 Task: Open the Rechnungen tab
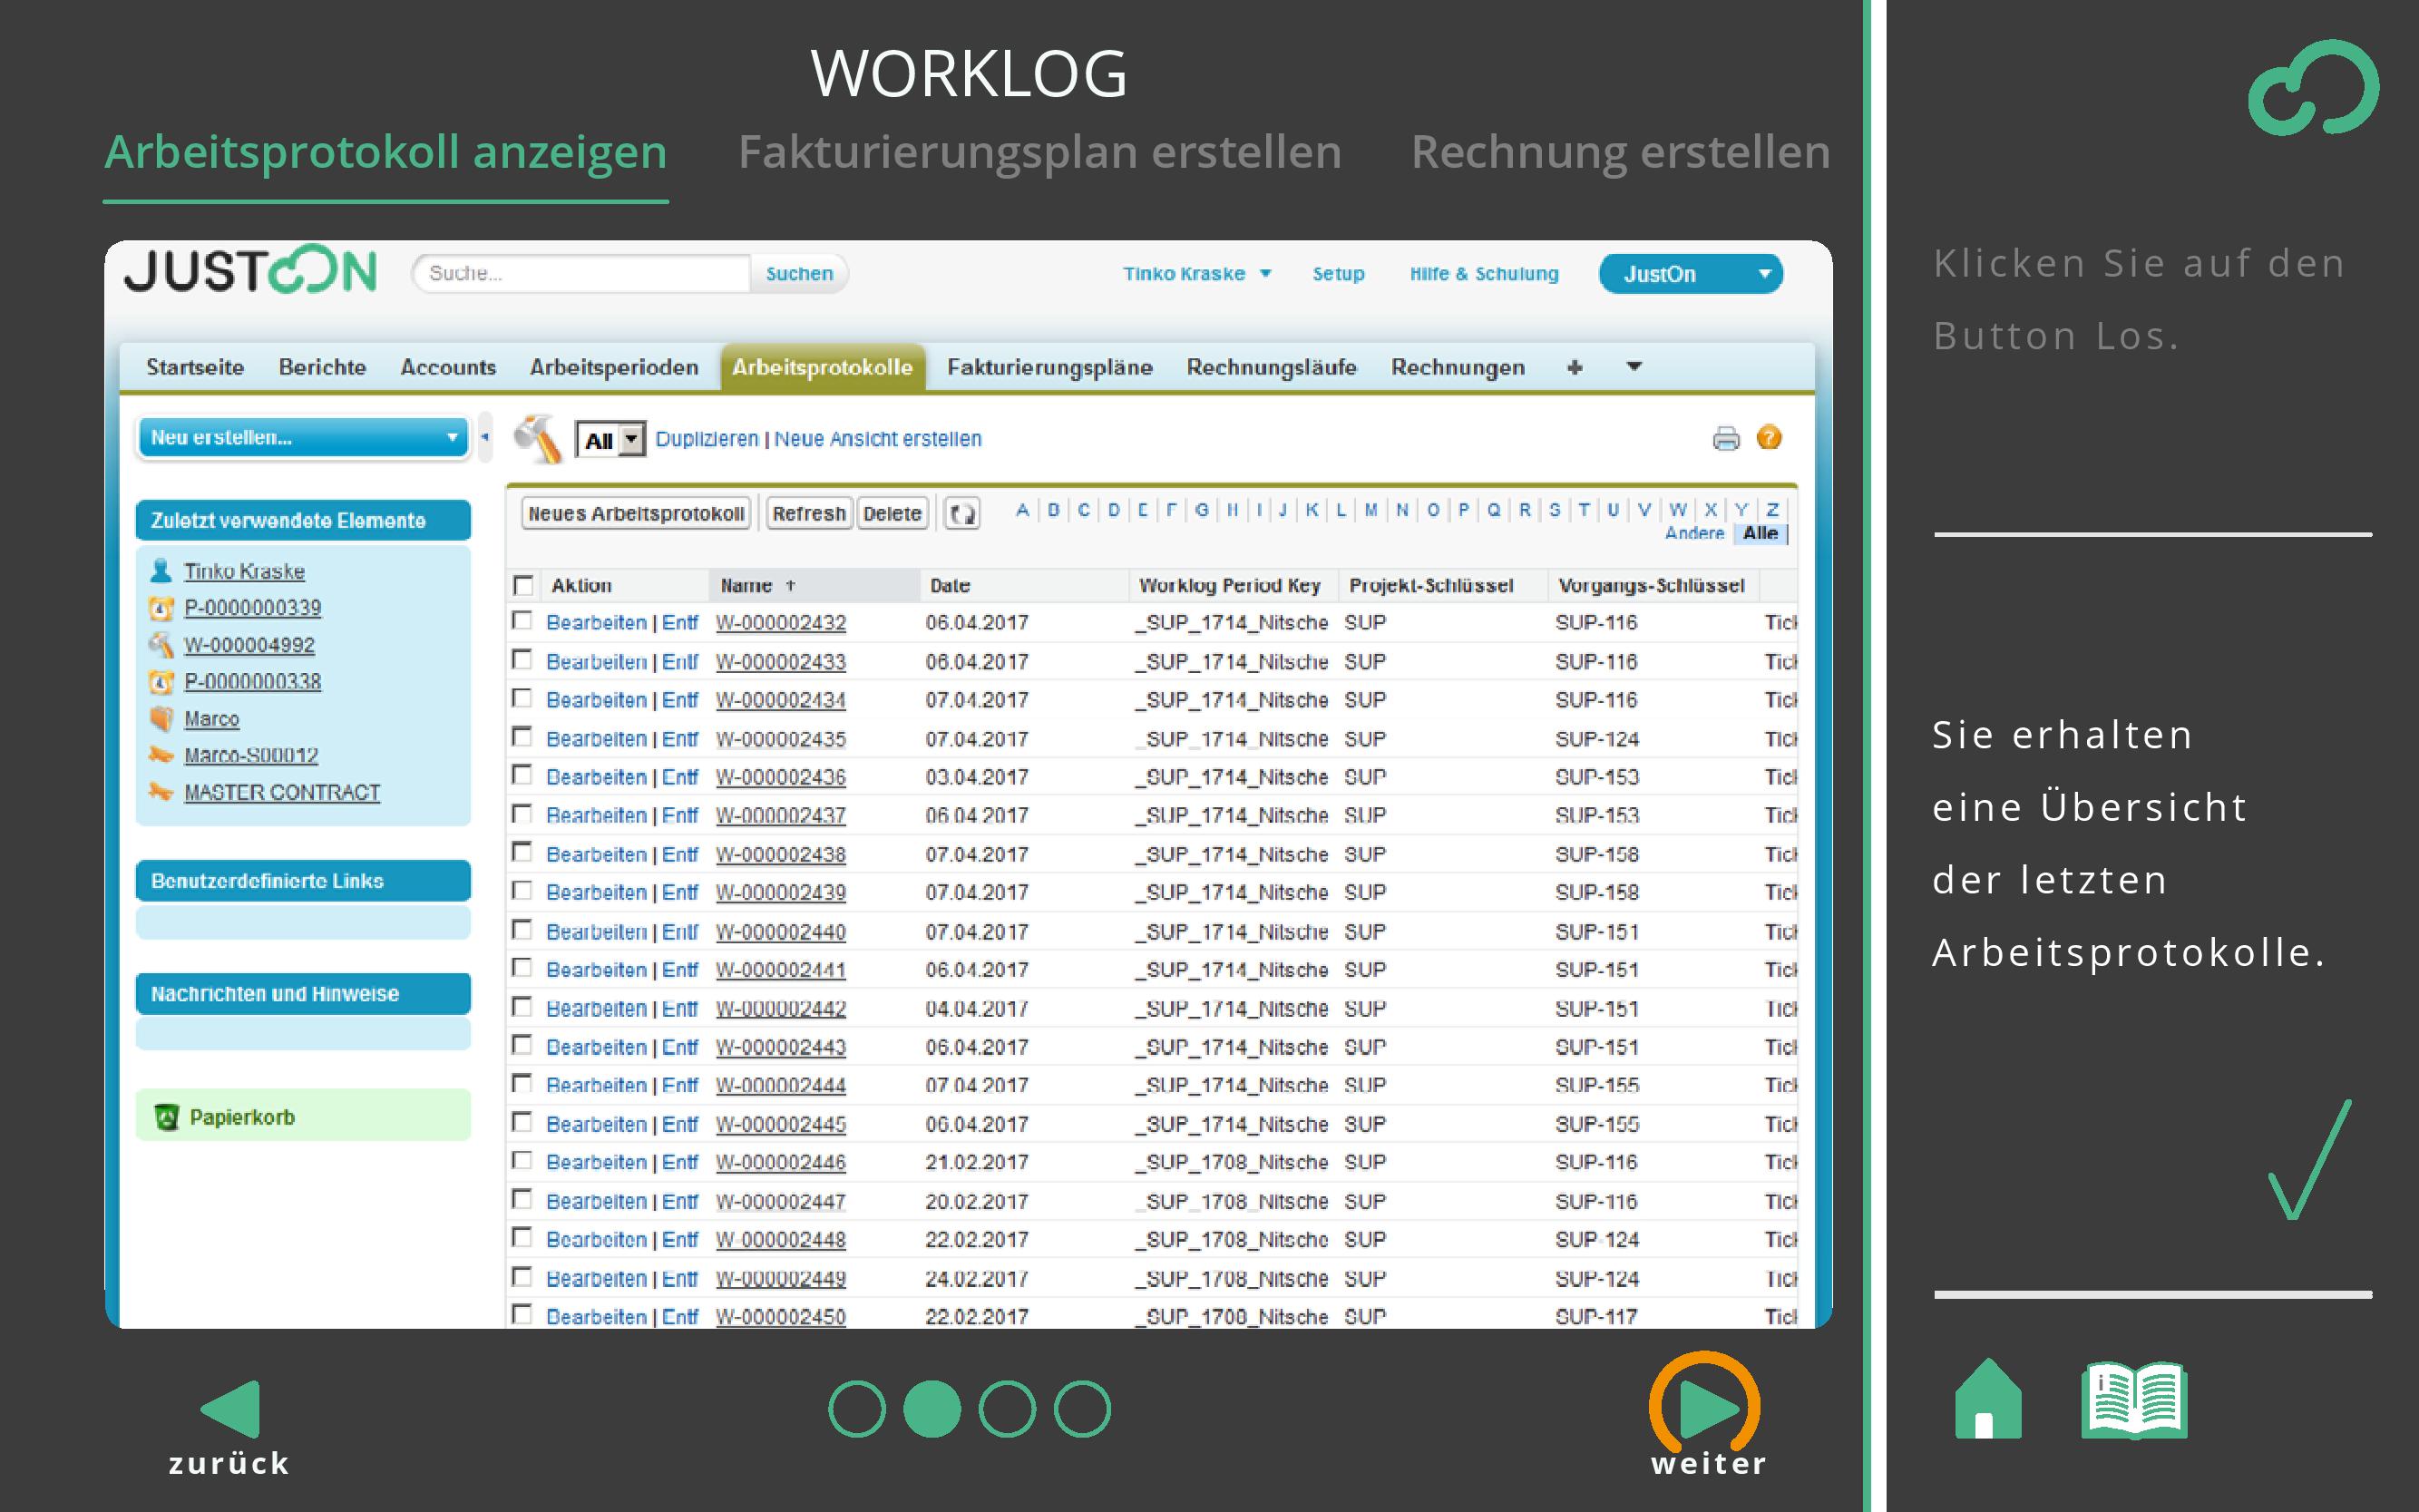point(1457,367)
